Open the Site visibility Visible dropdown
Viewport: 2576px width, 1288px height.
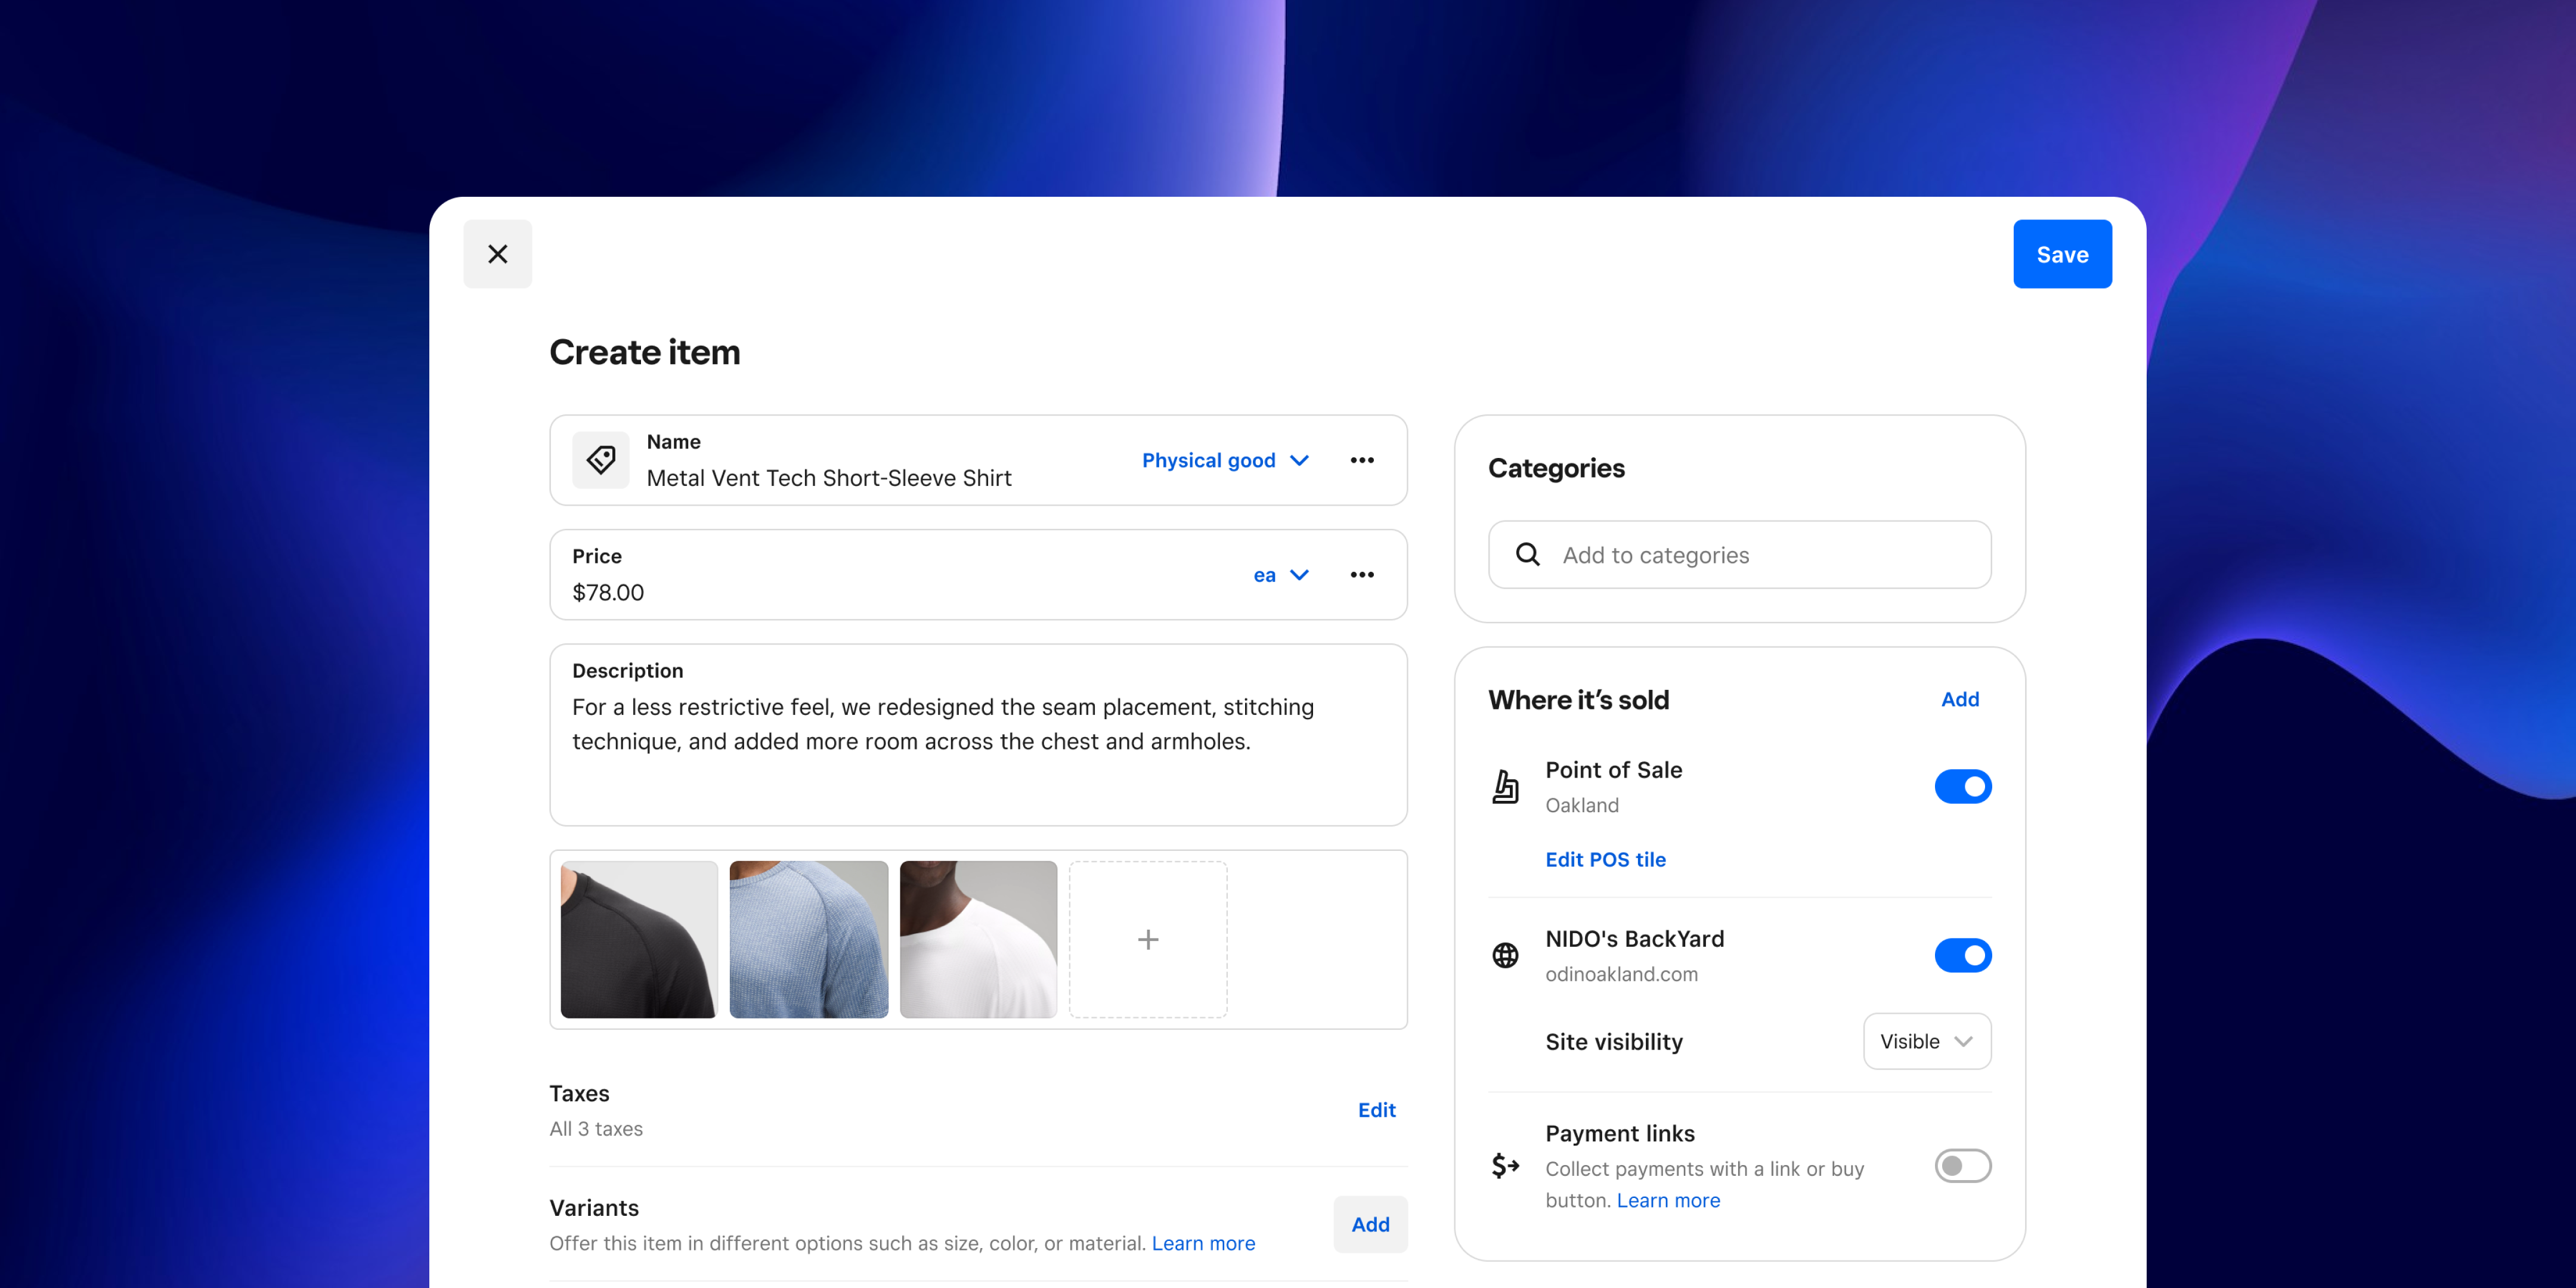coord(1927,1041)
